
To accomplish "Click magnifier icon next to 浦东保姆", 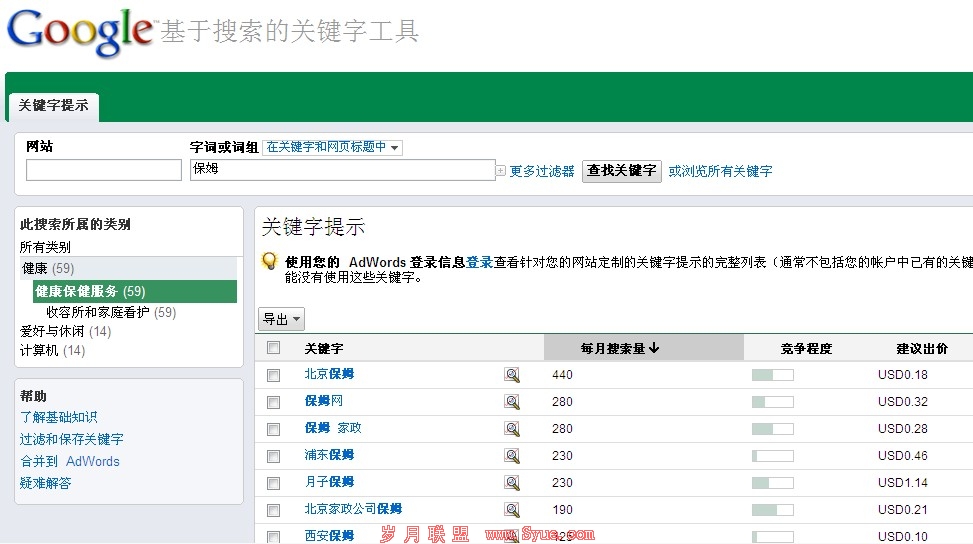I will click(x=512, y=456).
